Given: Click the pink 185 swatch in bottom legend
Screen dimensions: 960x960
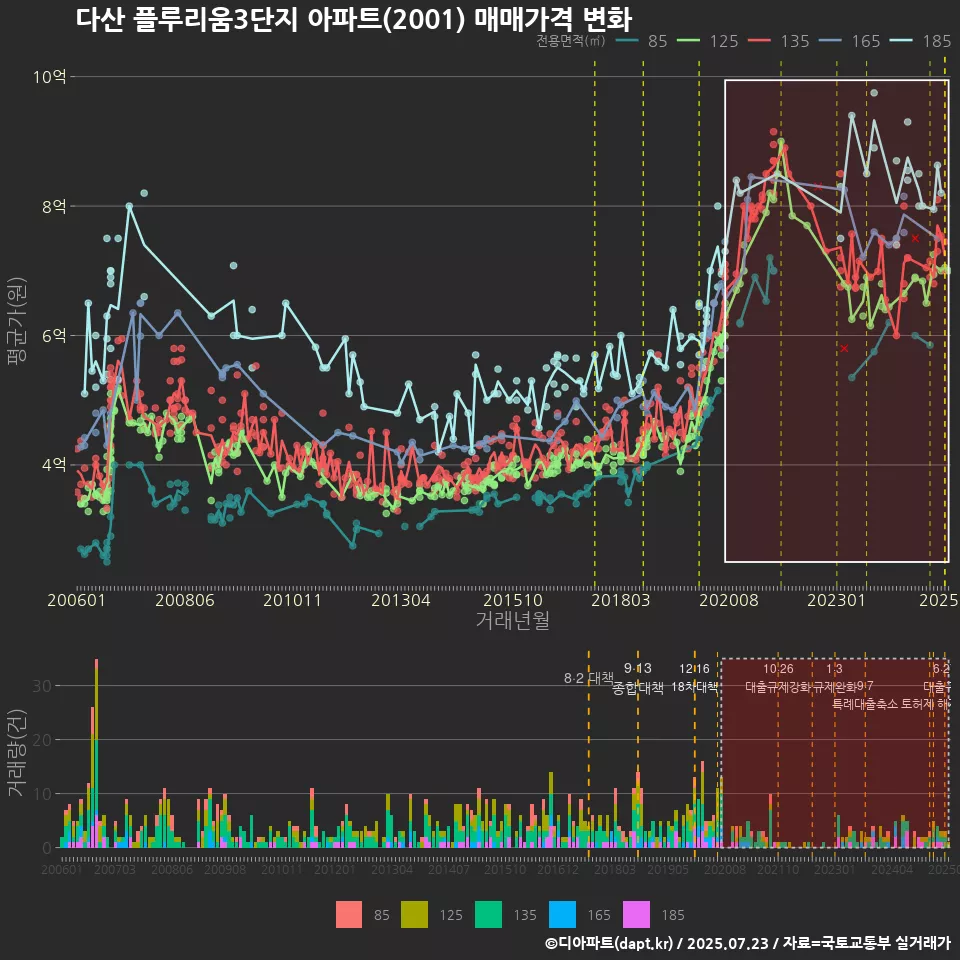Looking at the screenshot, I should (x=636, y=915).
